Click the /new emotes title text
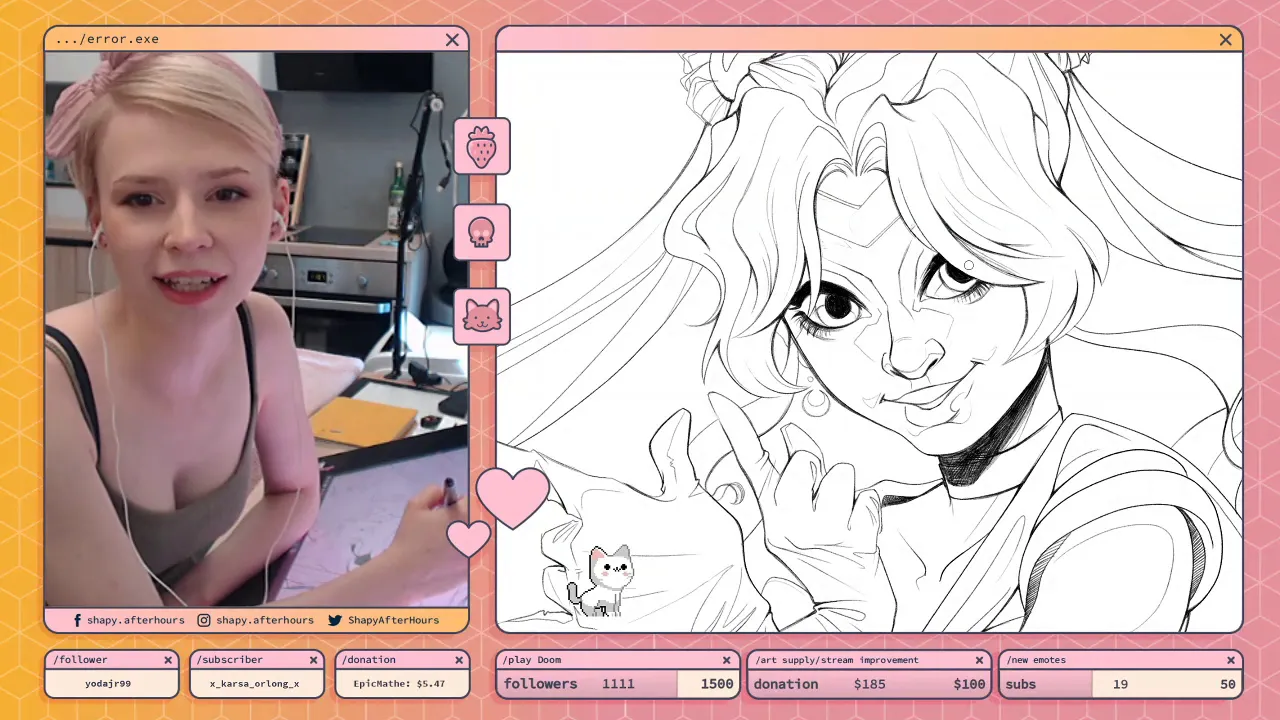Image resolution: width=1280 pixels, height=720 pixels. (x=1037, y=660)
